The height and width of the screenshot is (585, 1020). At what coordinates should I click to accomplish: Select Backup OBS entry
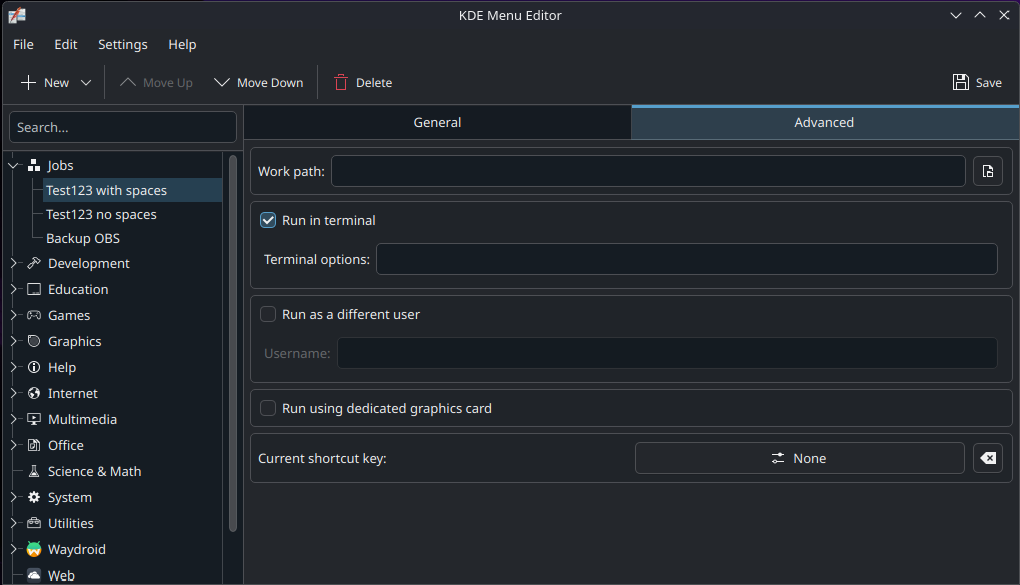click(x=83, y=238)
